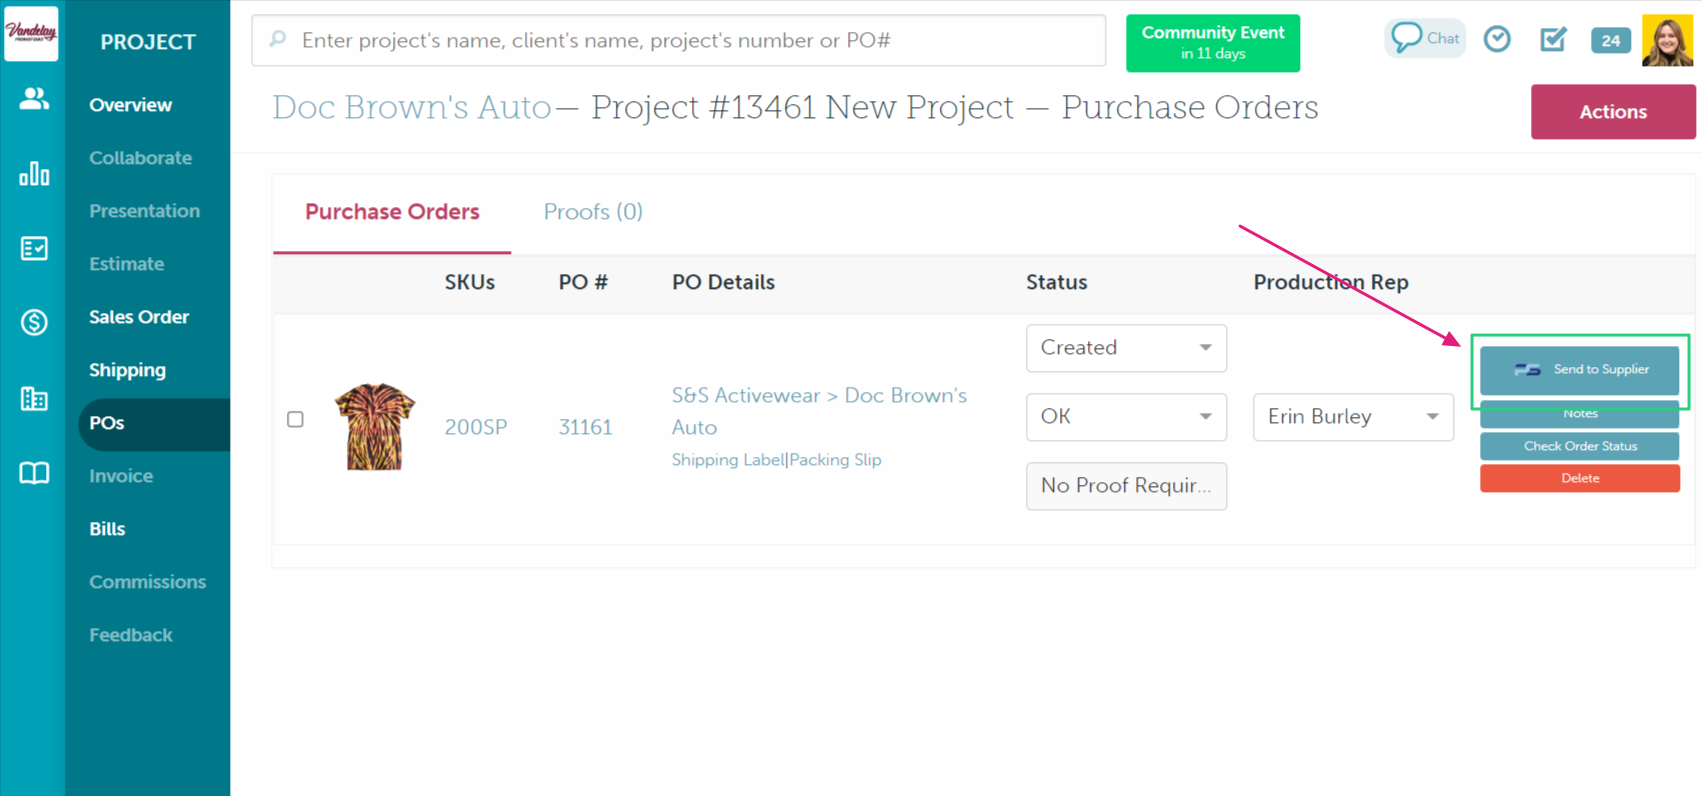Open the Doc Brown's Auto client link
Viewport: 1702px width, 796px height.
412,107
